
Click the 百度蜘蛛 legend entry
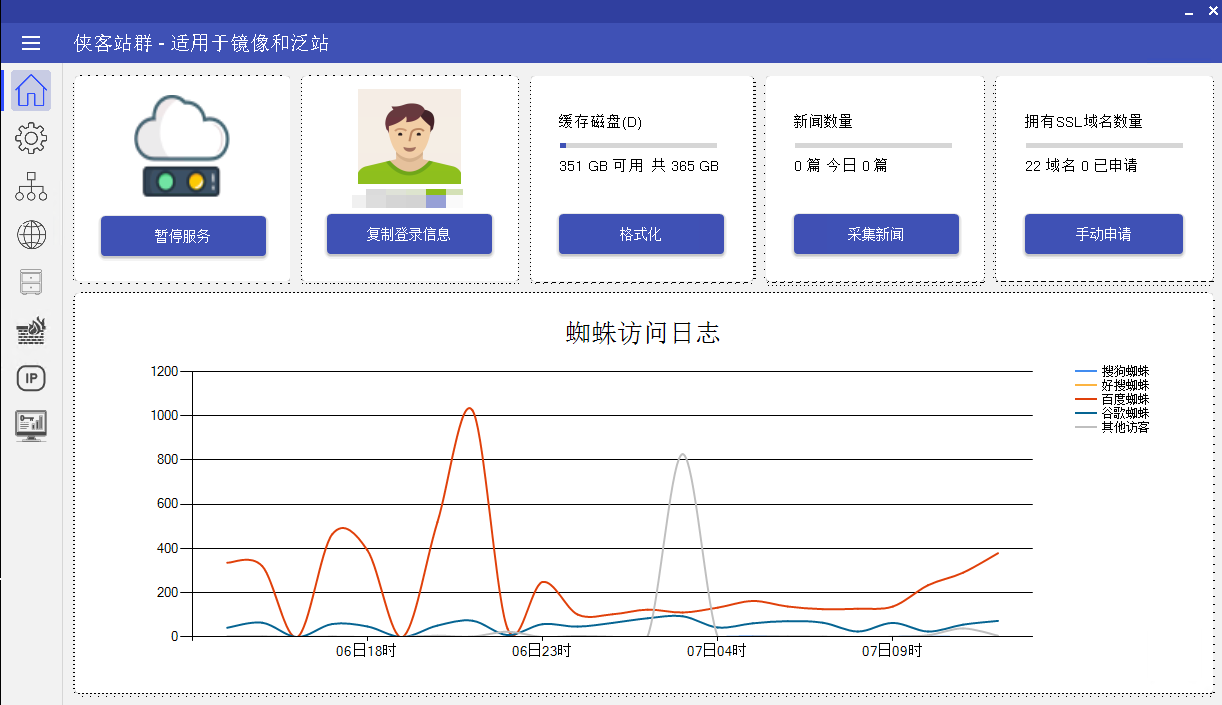(1112, 399)
